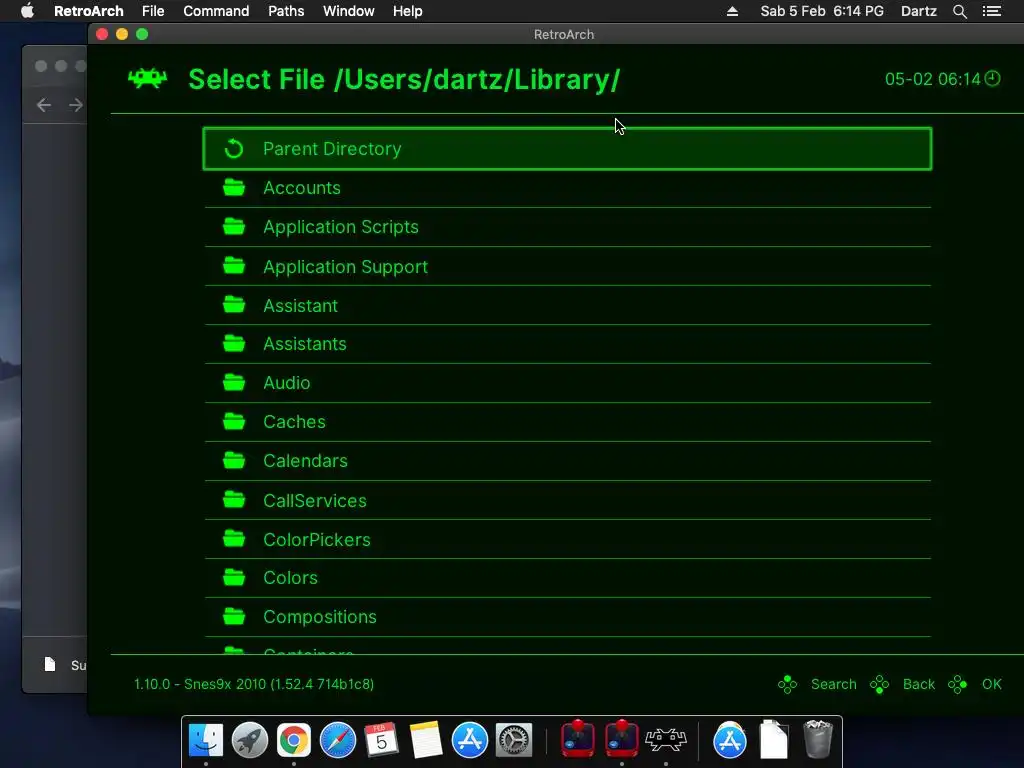The image size is (1024, 768).
Task: Open the Command menu
Action: 216,11
